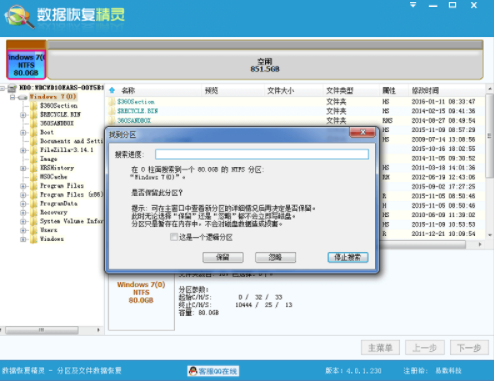This screenshot has width=494, height=381.
Task: Click the 保留 button in dialog
Action: click(x=223, y=257)
